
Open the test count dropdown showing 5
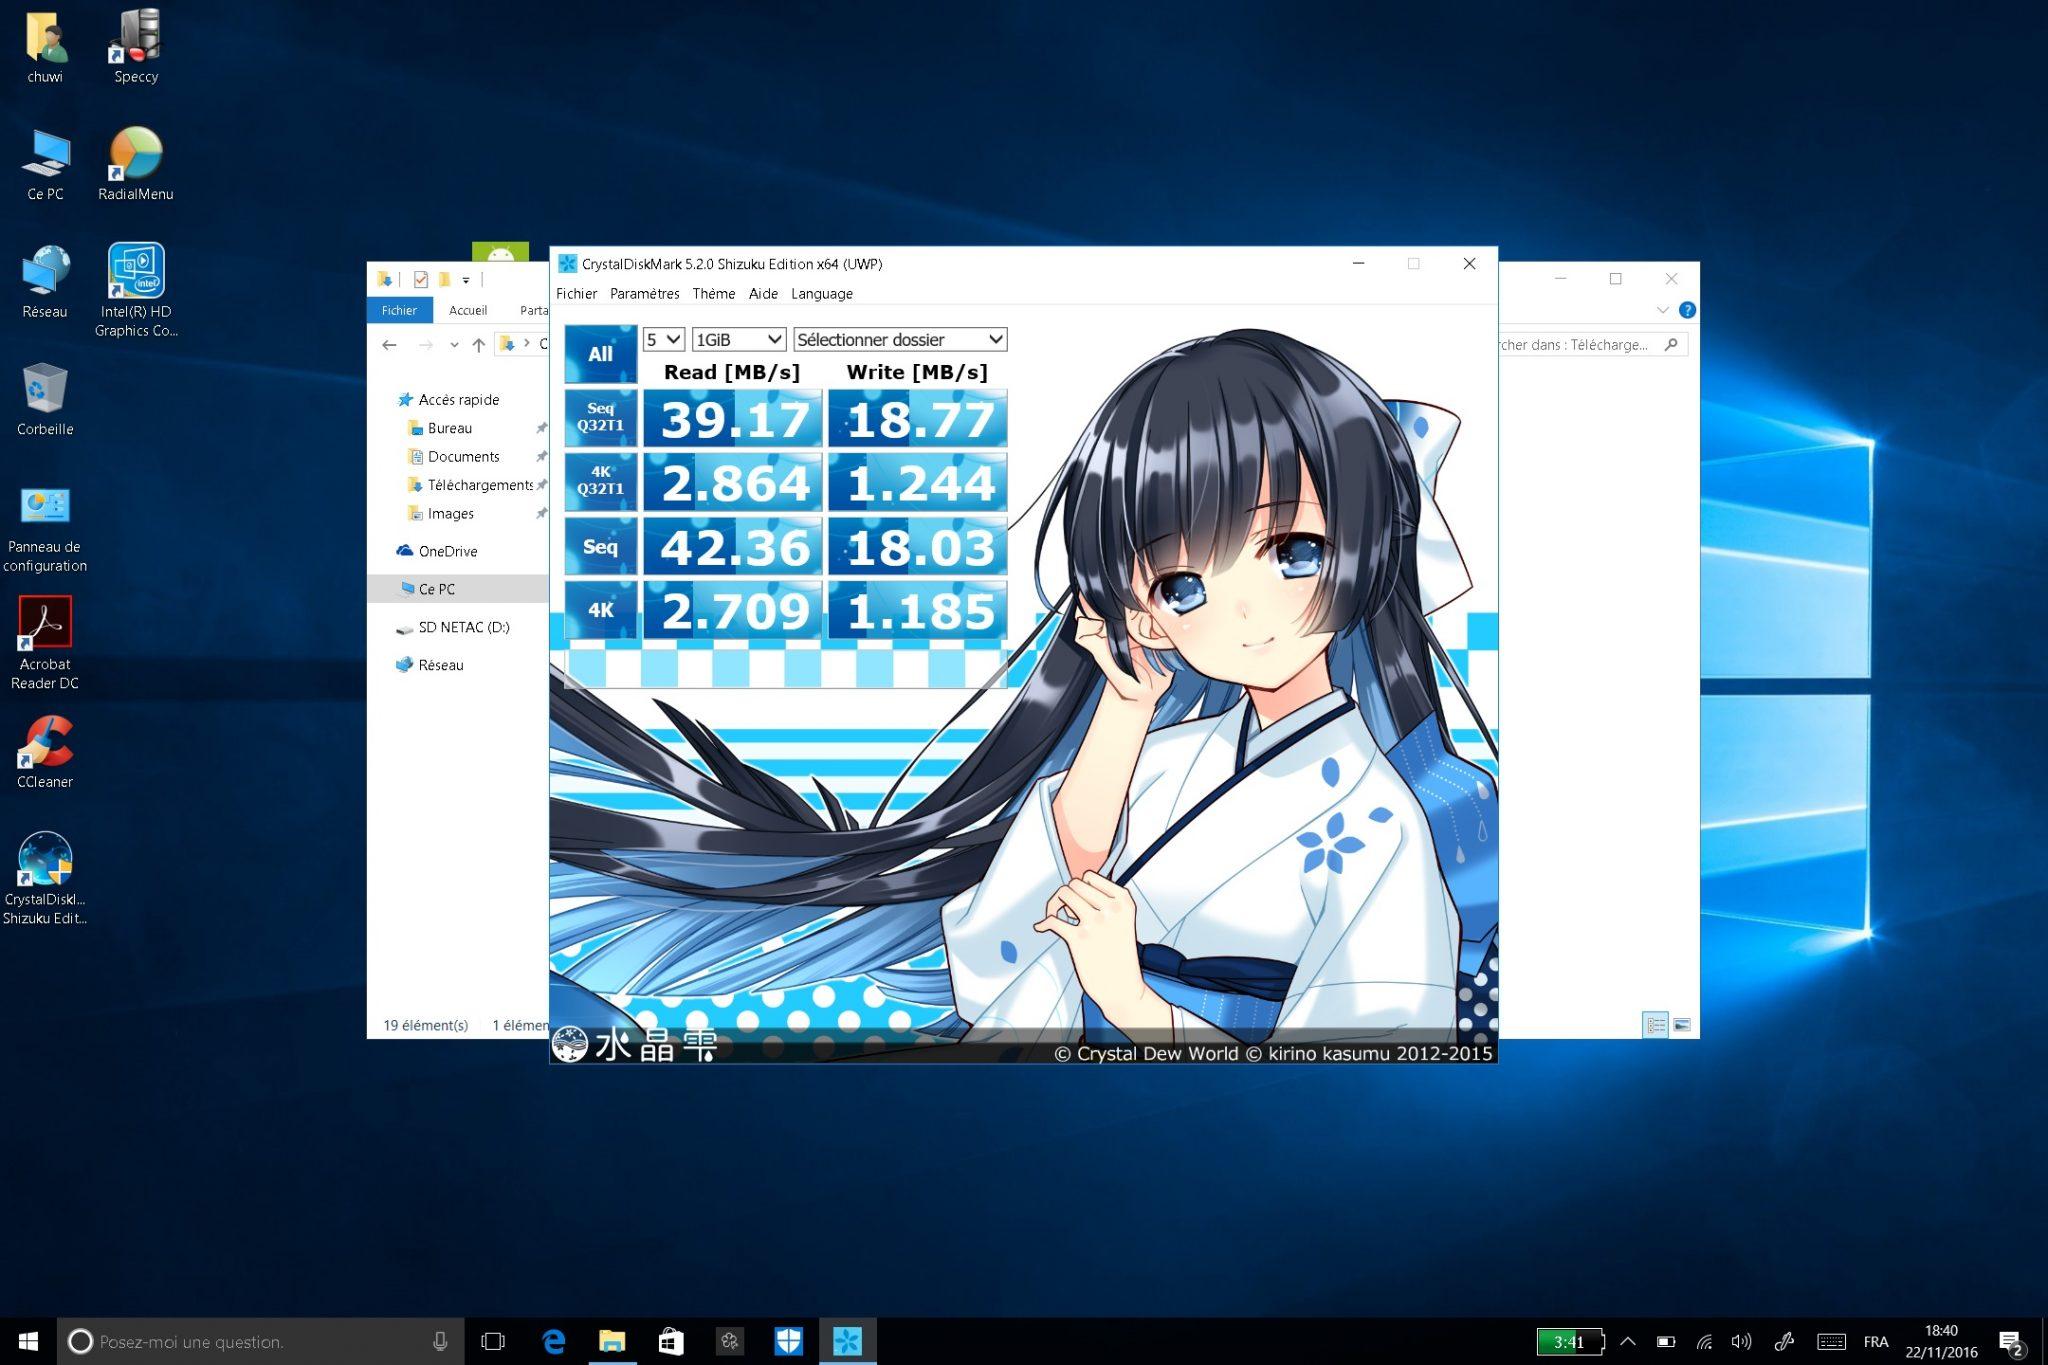tap(663, 340)
